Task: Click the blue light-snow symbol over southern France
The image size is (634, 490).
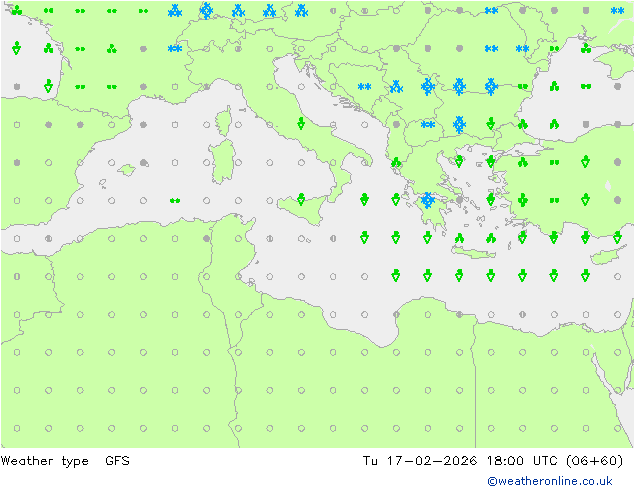Action: coord(175,49)
